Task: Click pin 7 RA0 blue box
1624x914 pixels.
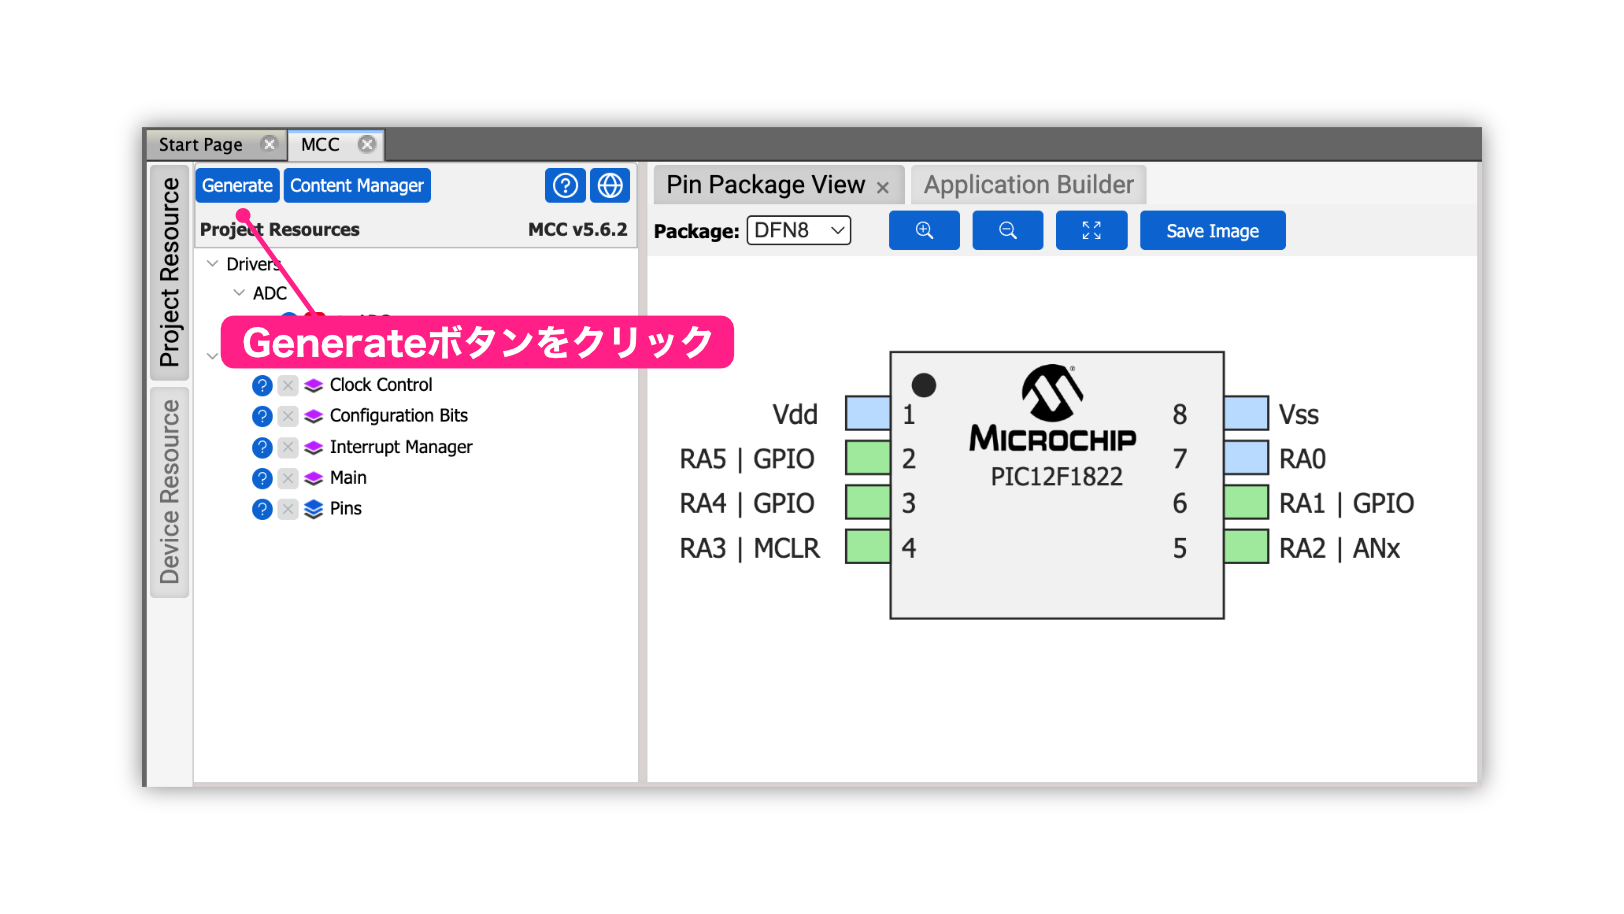Action: [1246, 458]
